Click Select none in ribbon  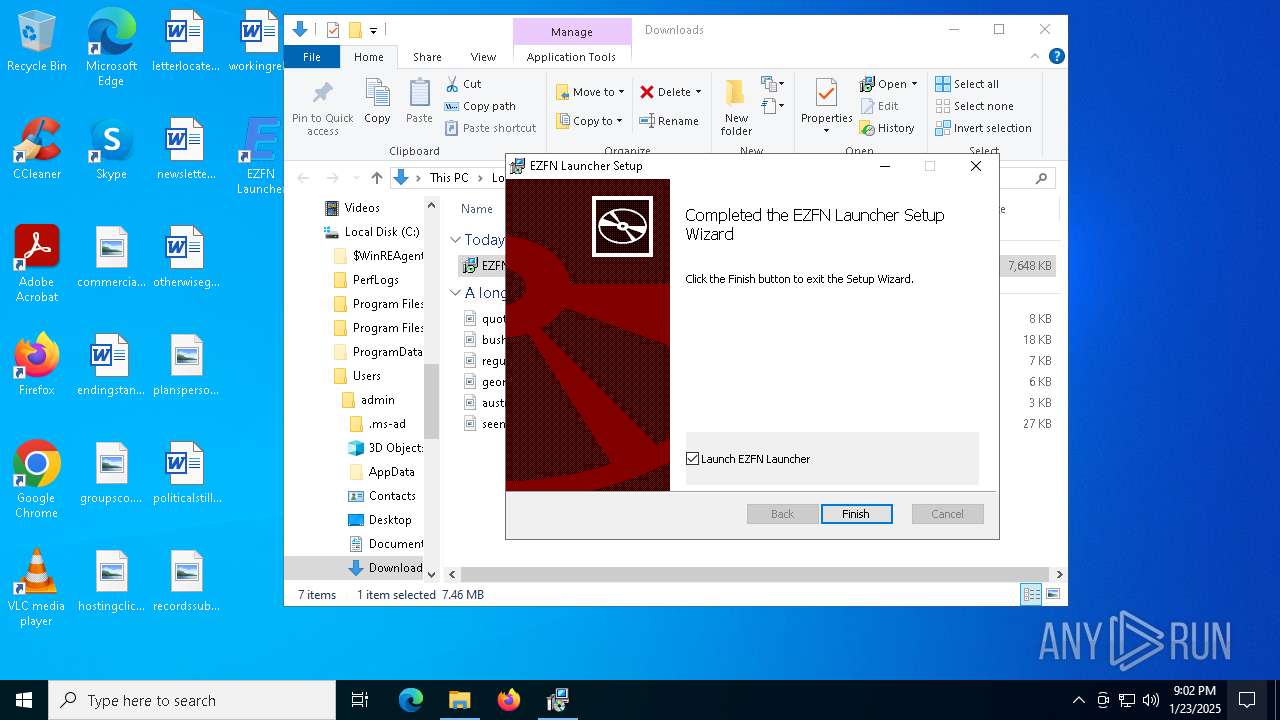tap(974, 106)
